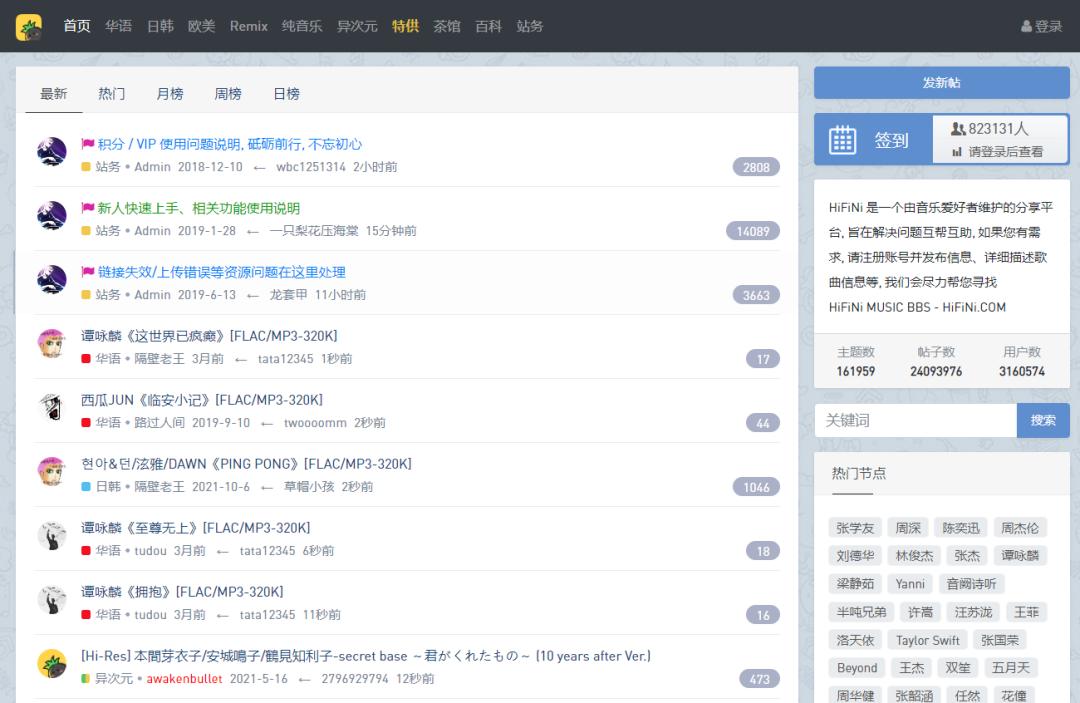Click the HiFiNi pineapple logo icon
The height and width of the screenshot is (703, 1080).
pos(28,27)
